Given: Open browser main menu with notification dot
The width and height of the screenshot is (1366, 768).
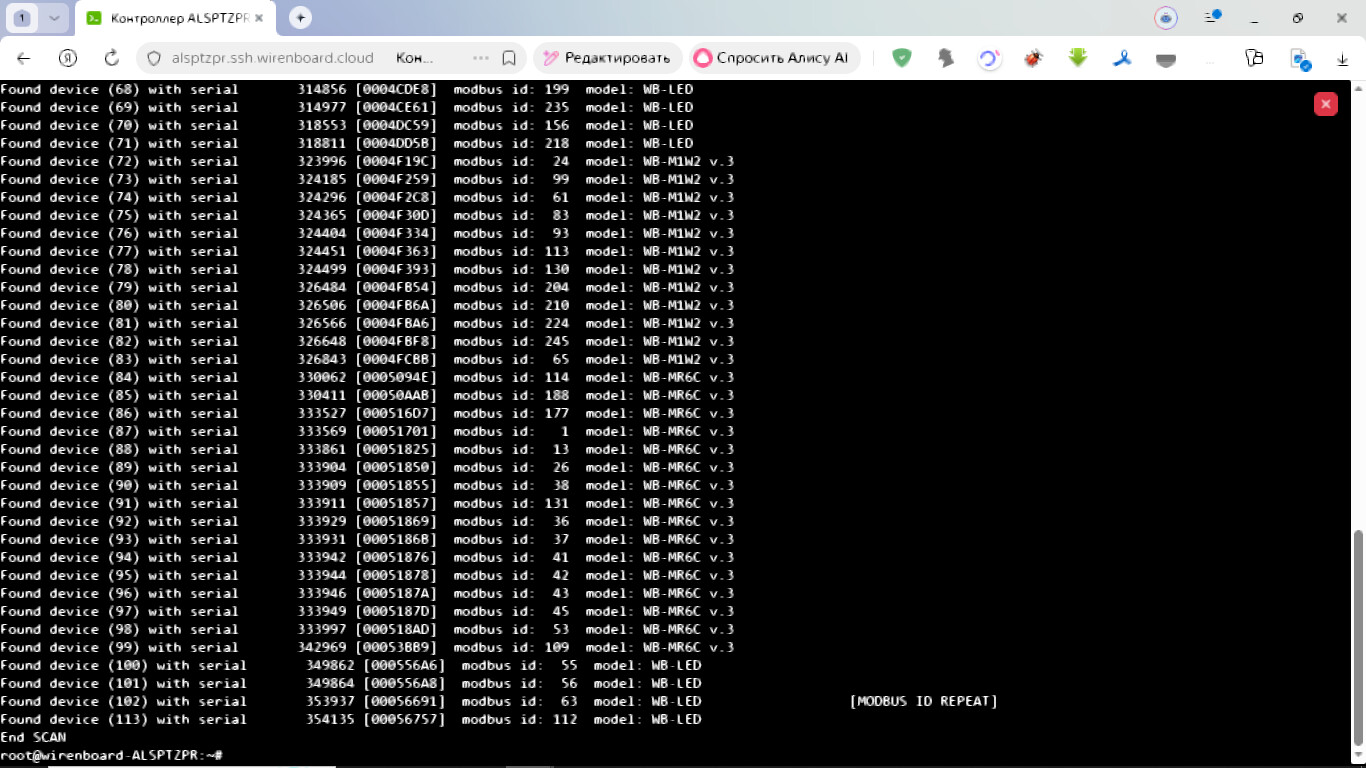Looking at the screenshot, I should 1212,17.
